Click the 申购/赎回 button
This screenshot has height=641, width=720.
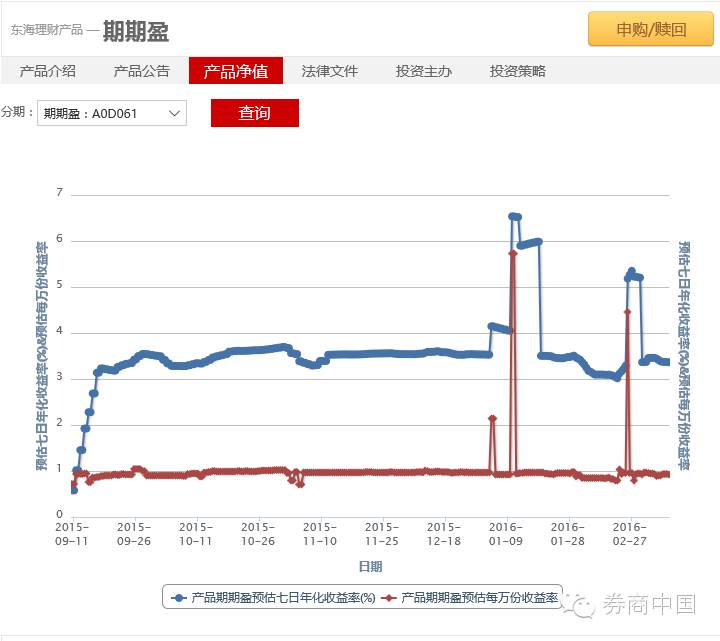(x=651, y=29)
